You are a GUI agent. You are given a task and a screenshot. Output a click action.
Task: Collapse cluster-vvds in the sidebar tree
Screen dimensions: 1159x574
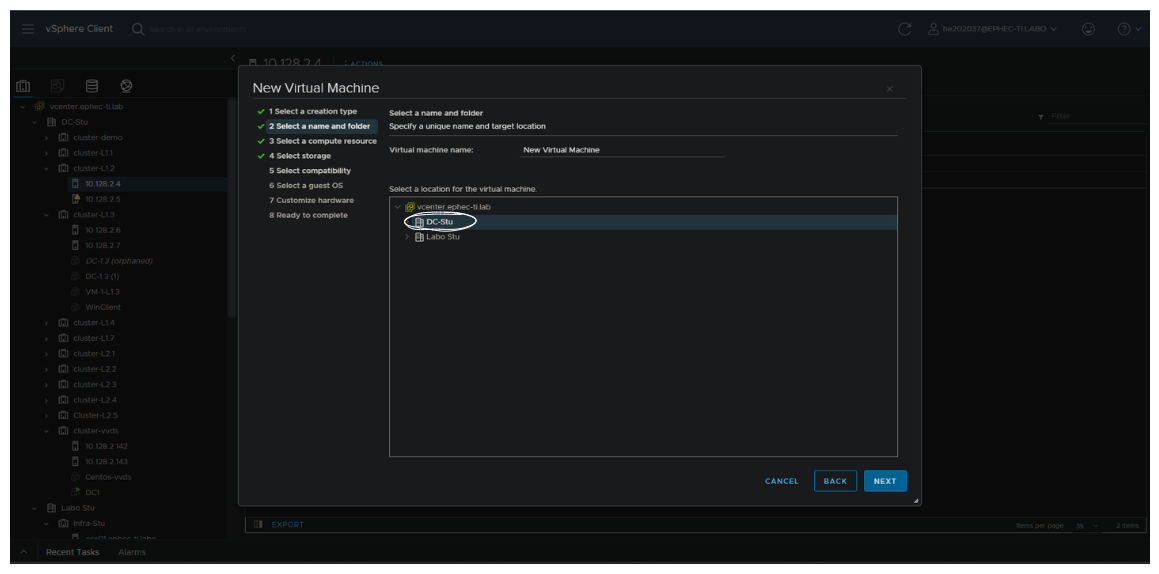[x=46, y=431]
